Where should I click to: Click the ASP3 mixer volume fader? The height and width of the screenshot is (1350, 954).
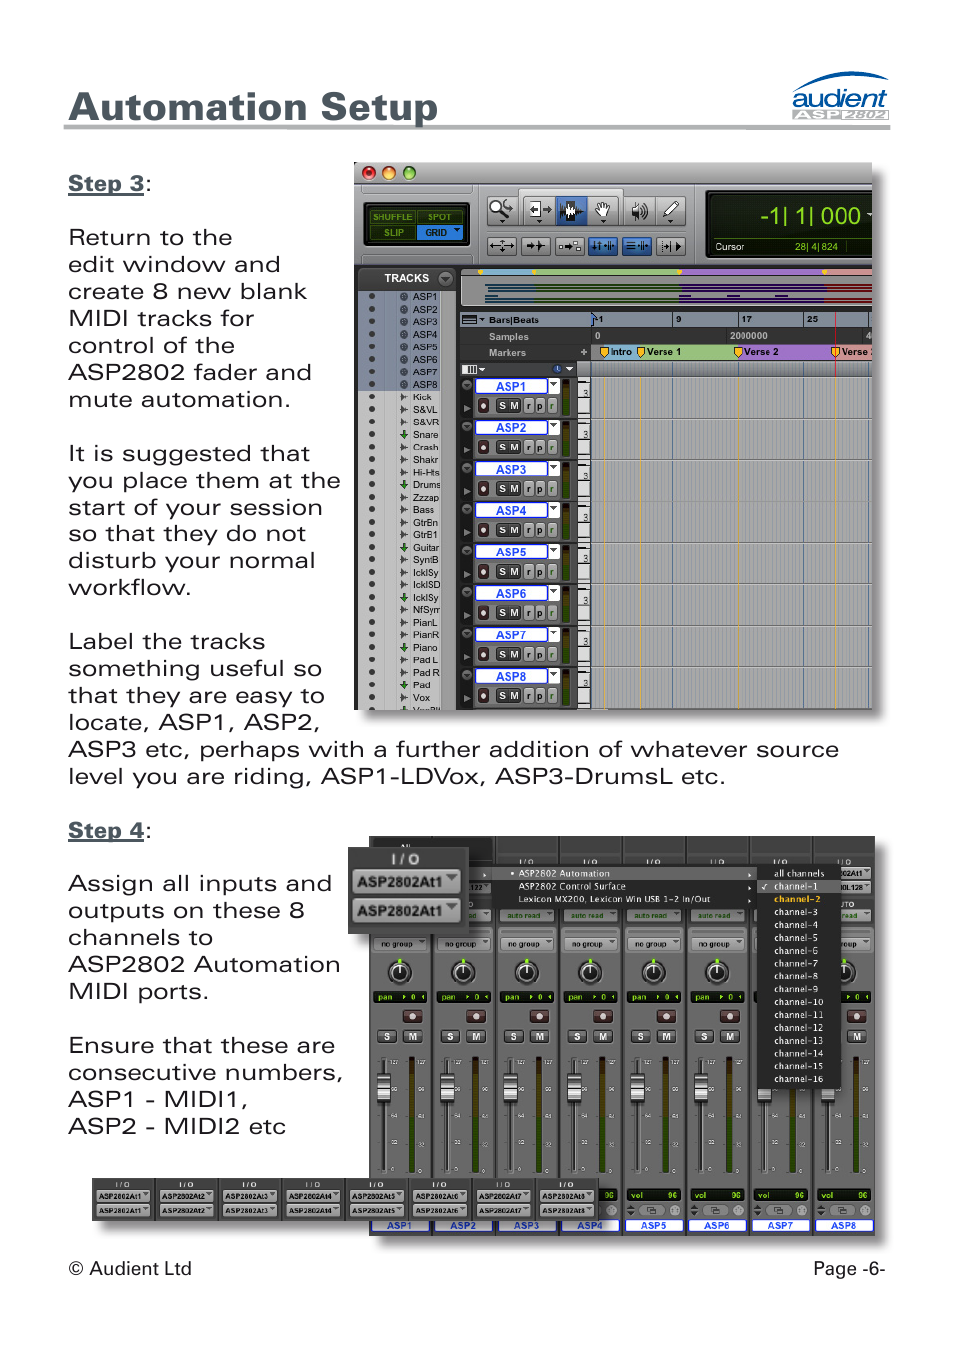pyautogui.click(x=510, y=1087)
